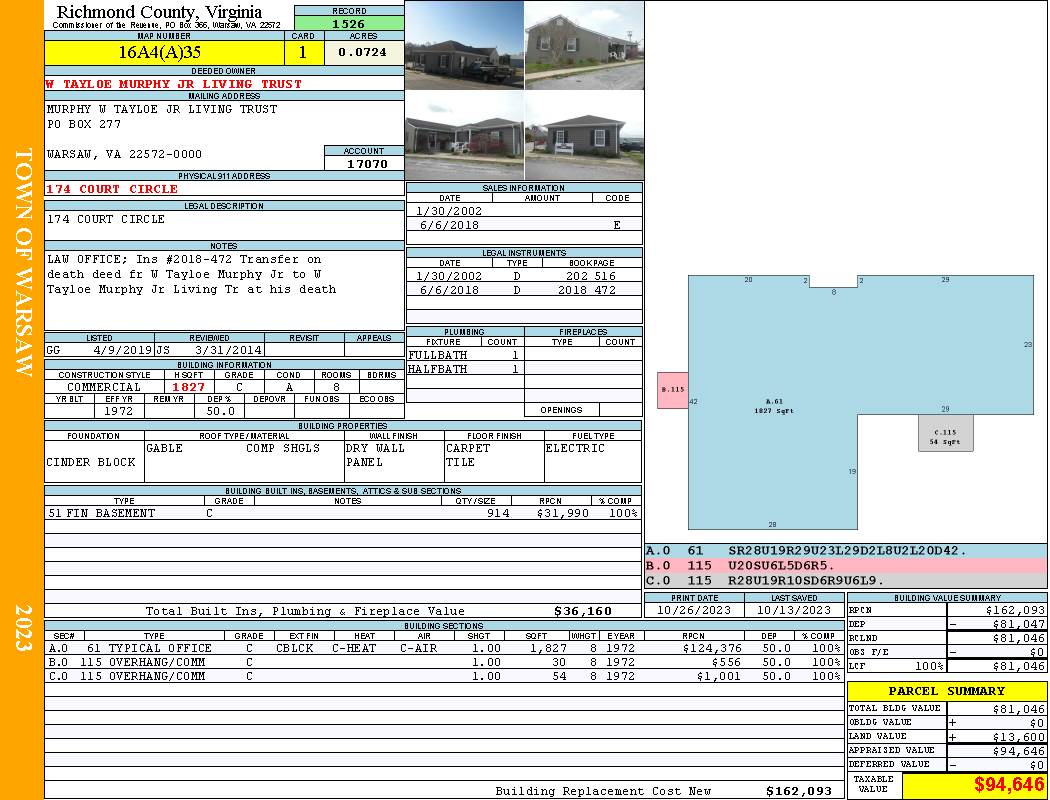
Task: Select the A.0 sketch legend row
Action: (x=845, y=551)
